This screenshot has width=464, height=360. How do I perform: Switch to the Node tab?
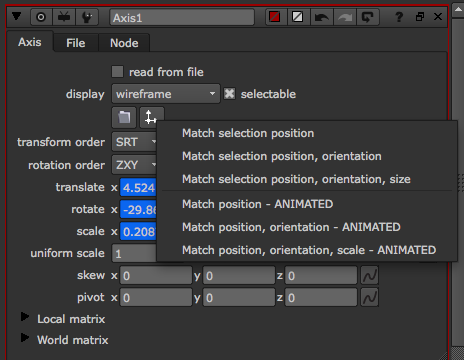click(124, 43)
